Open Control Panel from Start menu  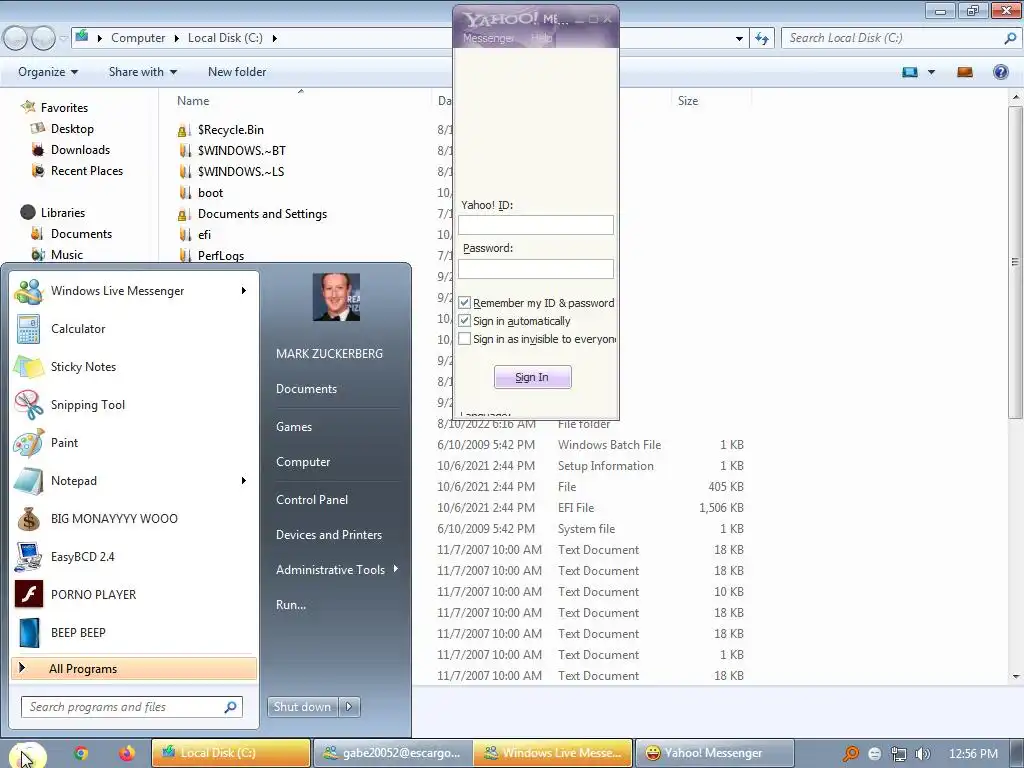pyautogui.click(x=312, y=500)
